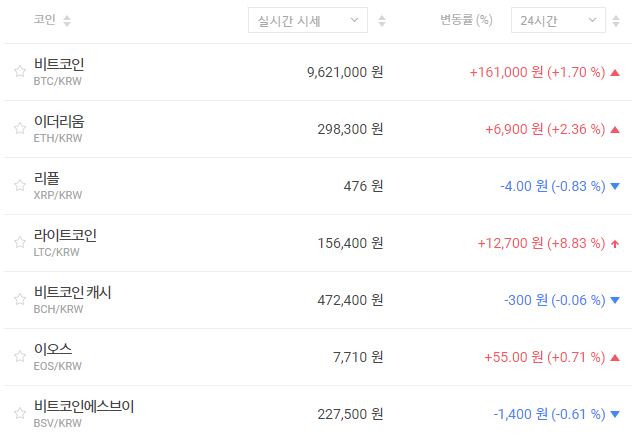Sort by coin name using sort arrows
The height and width of the screenshot is (439, 632).
pos(67,20)
